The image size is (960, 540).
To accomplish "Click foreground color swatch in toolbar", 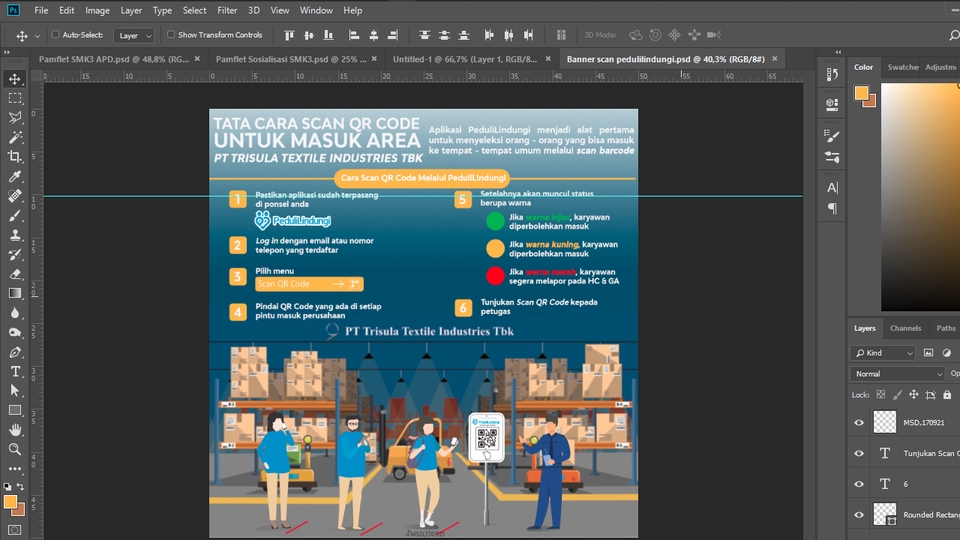I will (10, 502).
